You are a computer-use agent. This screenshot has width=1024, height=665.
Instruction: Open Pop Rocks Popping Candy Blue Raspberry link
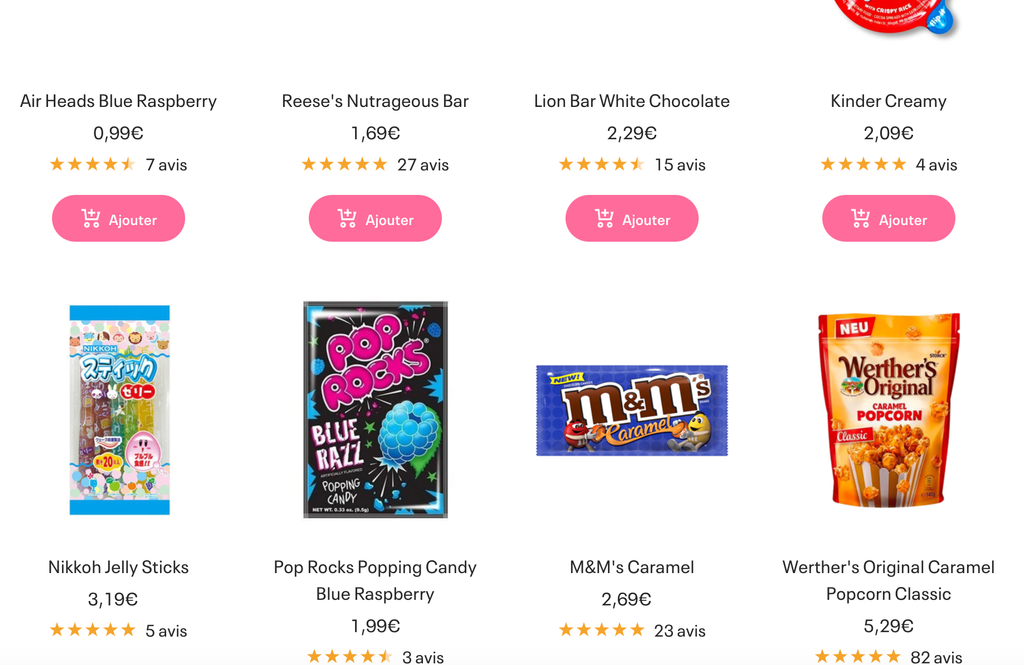pos(375,580)
